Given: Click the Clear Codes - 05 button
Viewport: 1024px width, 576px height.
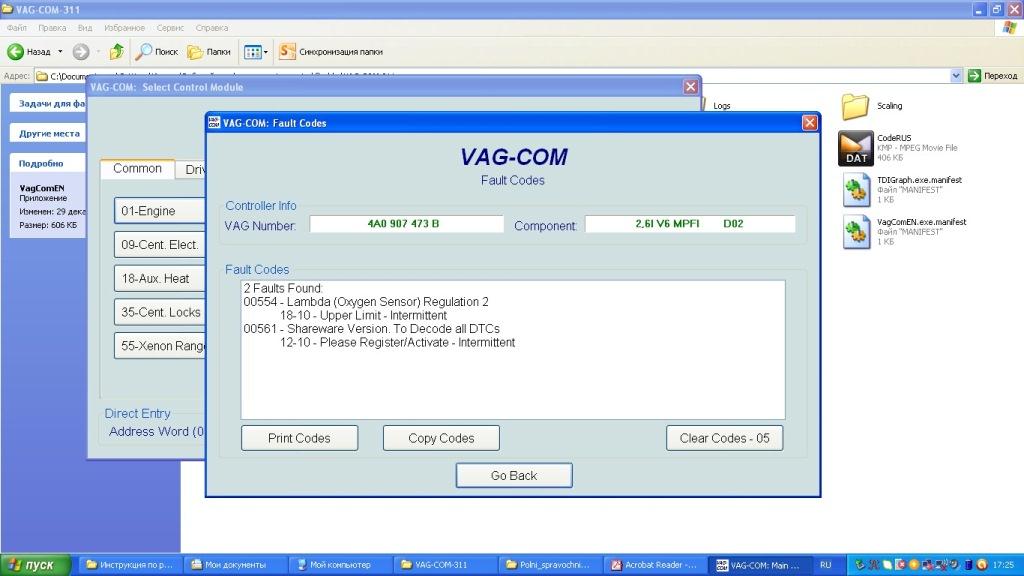Looking at the screenshot, I should coord(724,438).
